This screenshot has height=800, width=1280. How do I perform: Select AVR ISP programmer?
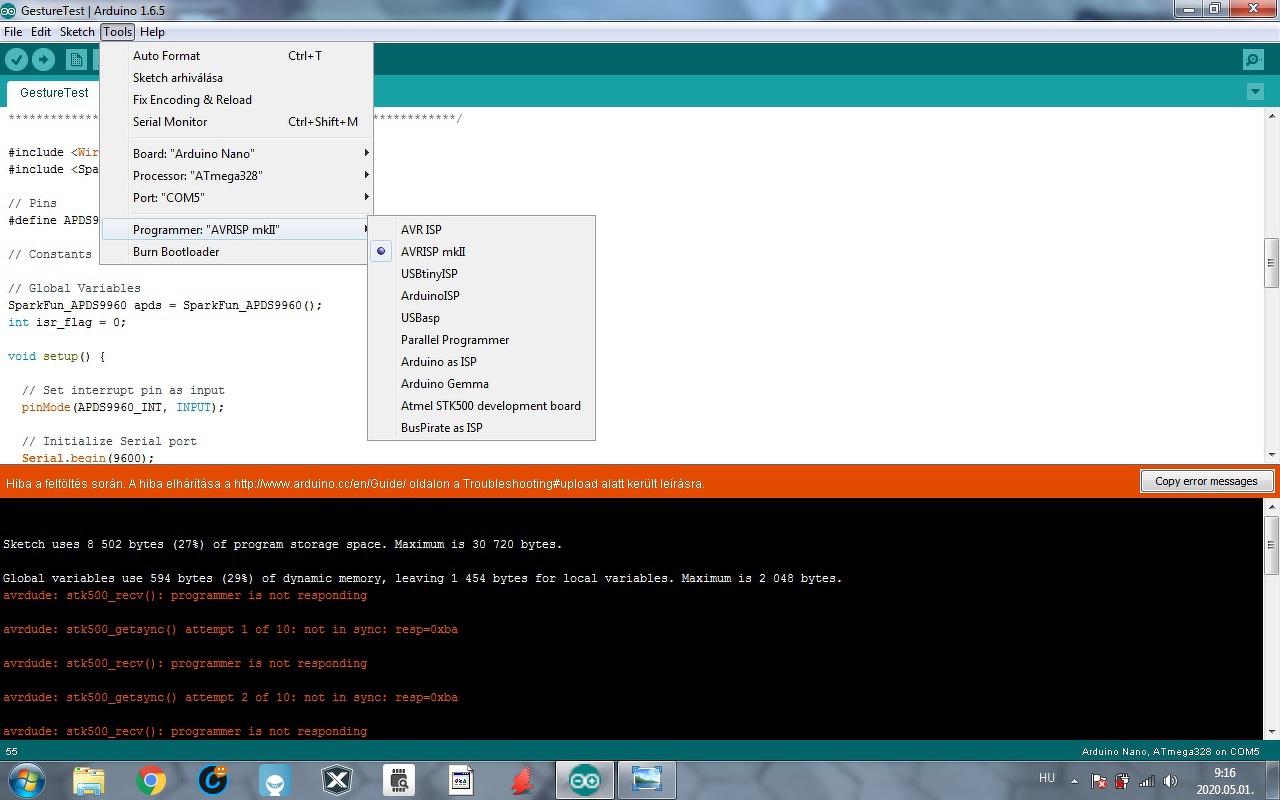[x=482, y=230]
